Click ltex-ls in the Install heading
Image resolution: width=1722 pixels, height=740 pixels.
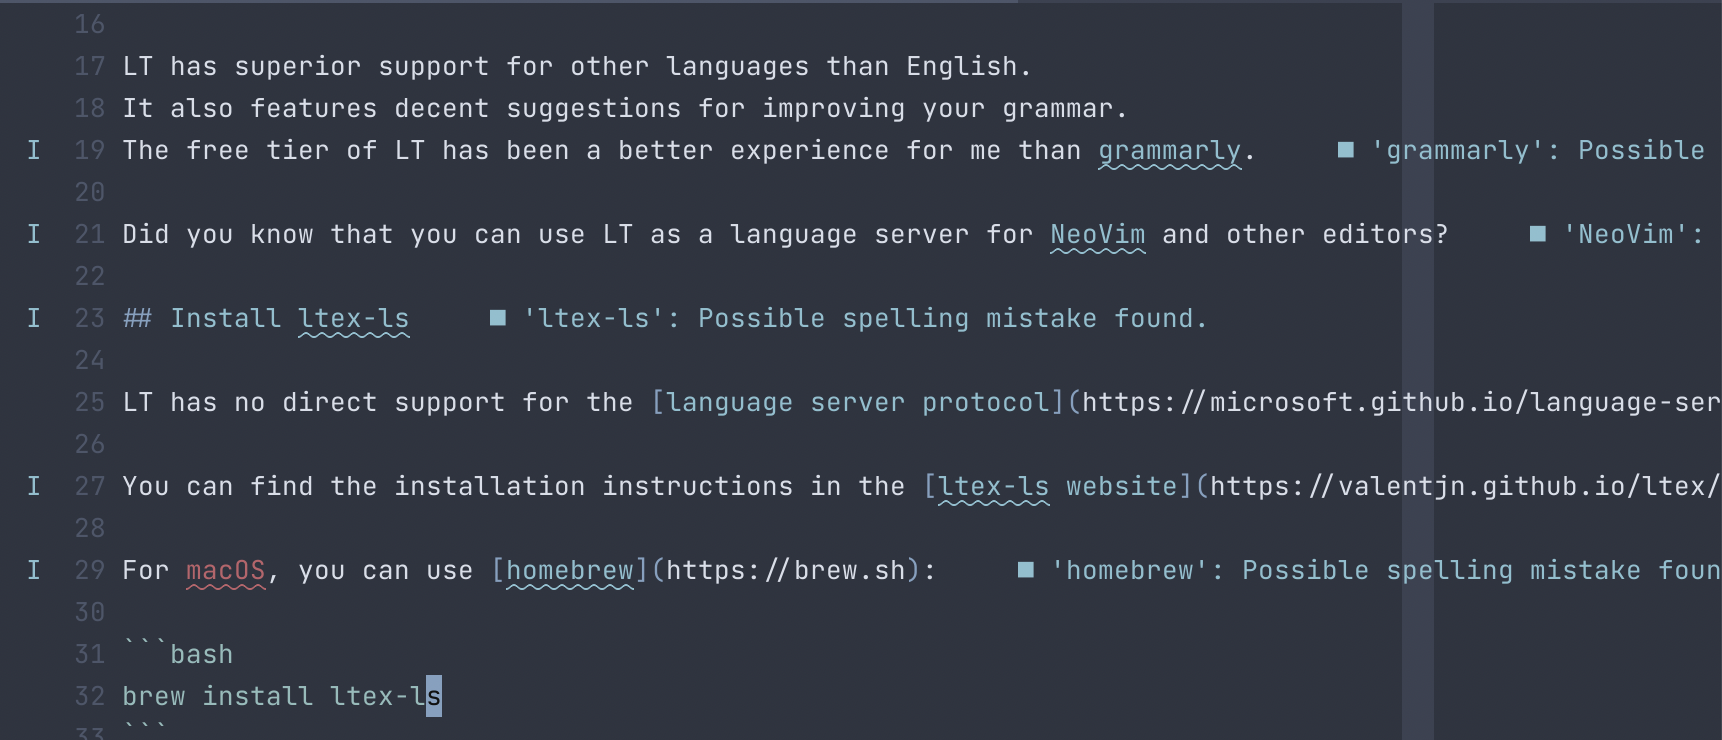click(354, 319)
